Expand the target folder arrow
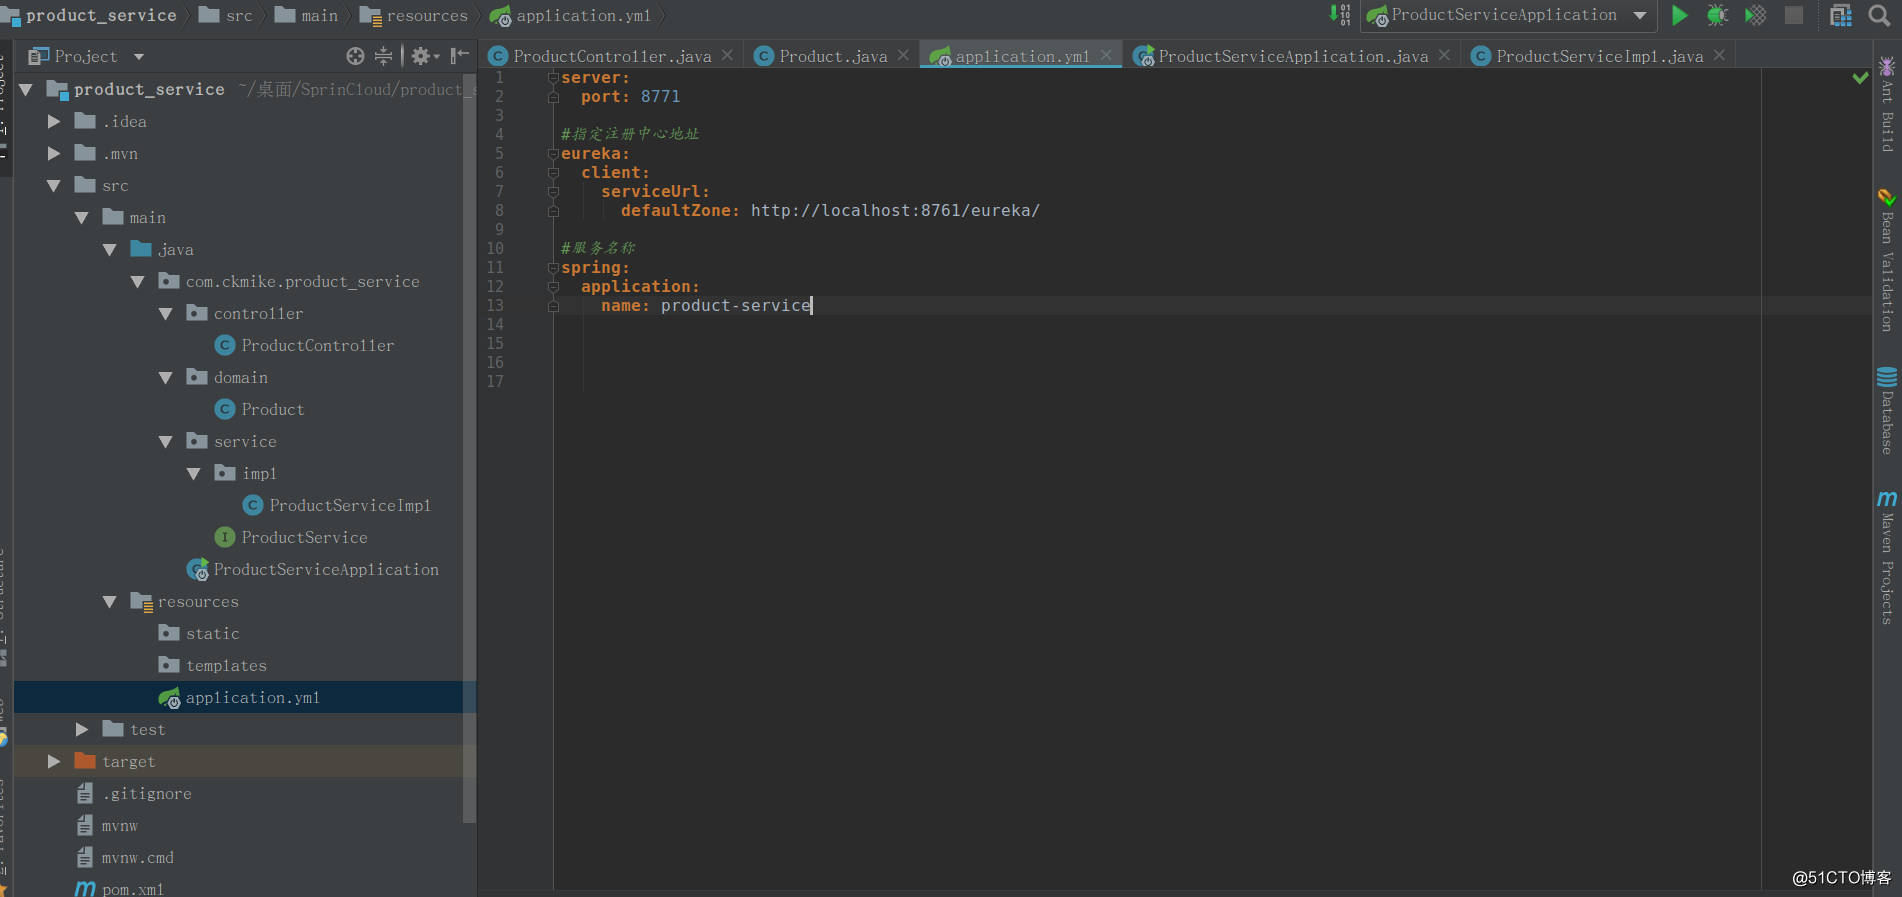This screenshot has width=1902, height=897. pyautogui.click(x=54, y=761)
